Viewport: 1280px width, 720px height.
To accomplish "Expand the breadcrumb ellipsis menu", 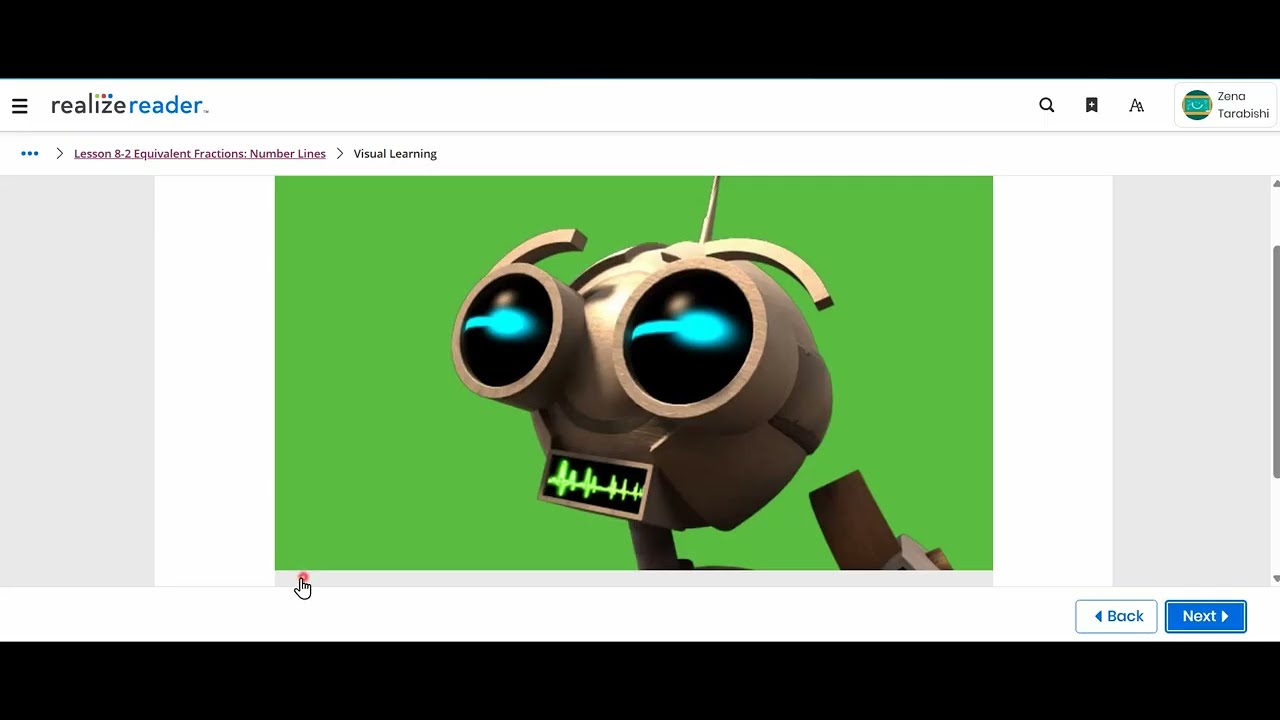I will (x=30, y=154).
